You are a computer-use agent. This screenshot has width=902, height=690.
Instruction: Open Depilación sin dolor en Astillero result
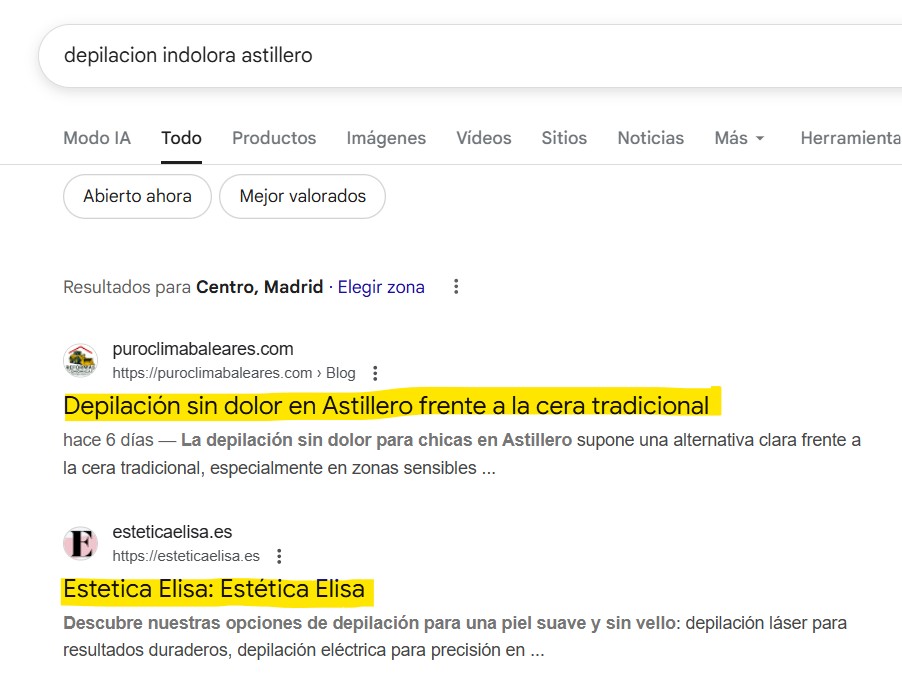(x=386, y=405)
